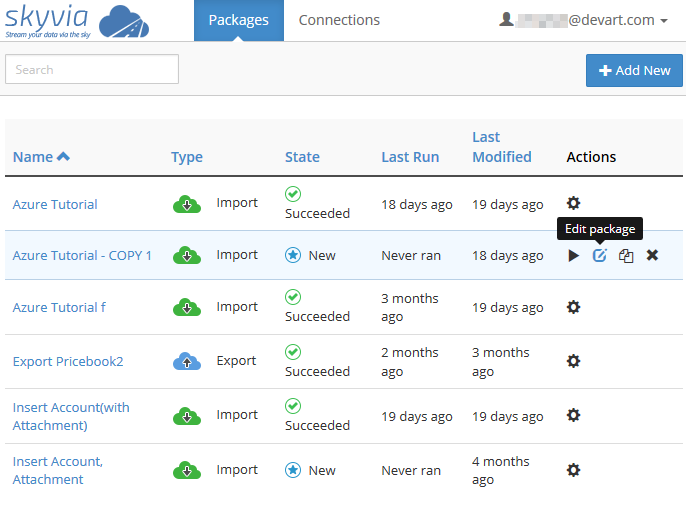
Task: Open the Azure Tutorial package link
Action: point(55,204)
